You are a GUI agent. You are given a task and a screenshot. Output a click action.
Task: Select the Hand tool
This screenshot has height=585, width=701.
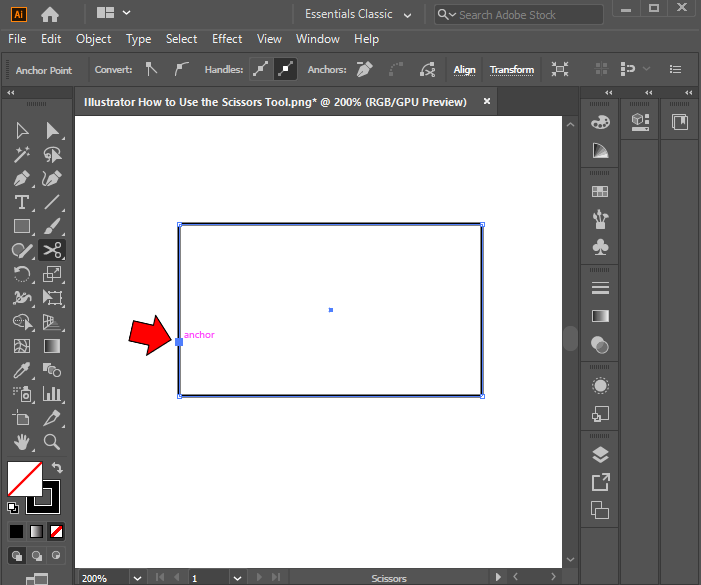point(21,441)
